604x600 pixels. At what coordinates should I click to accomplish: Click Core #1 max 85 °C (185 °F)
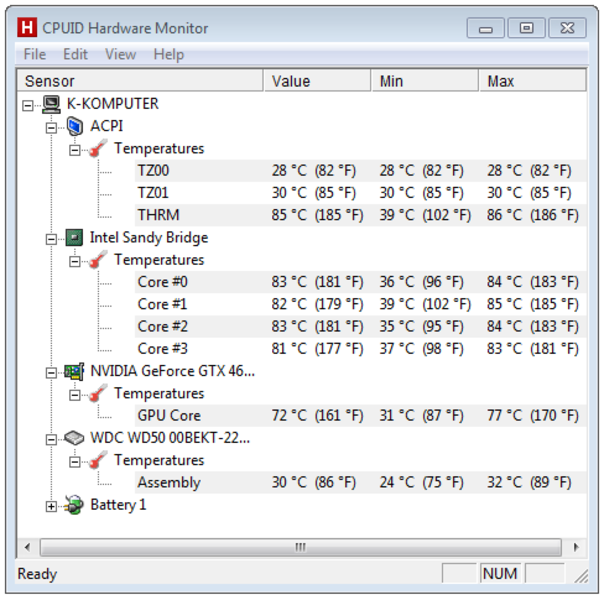pos(533,304)
